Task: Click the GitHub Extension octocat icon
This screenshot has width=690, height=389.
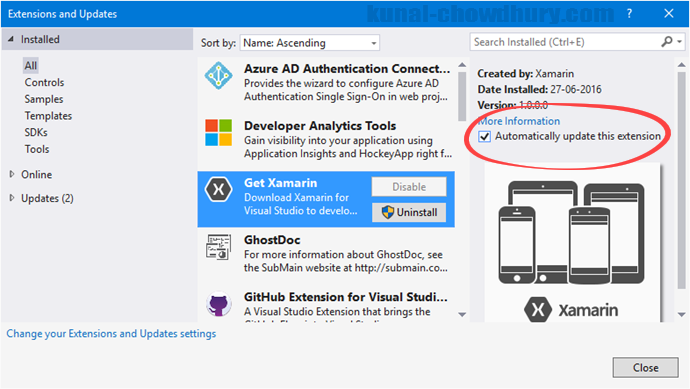Action: (218, 304)
